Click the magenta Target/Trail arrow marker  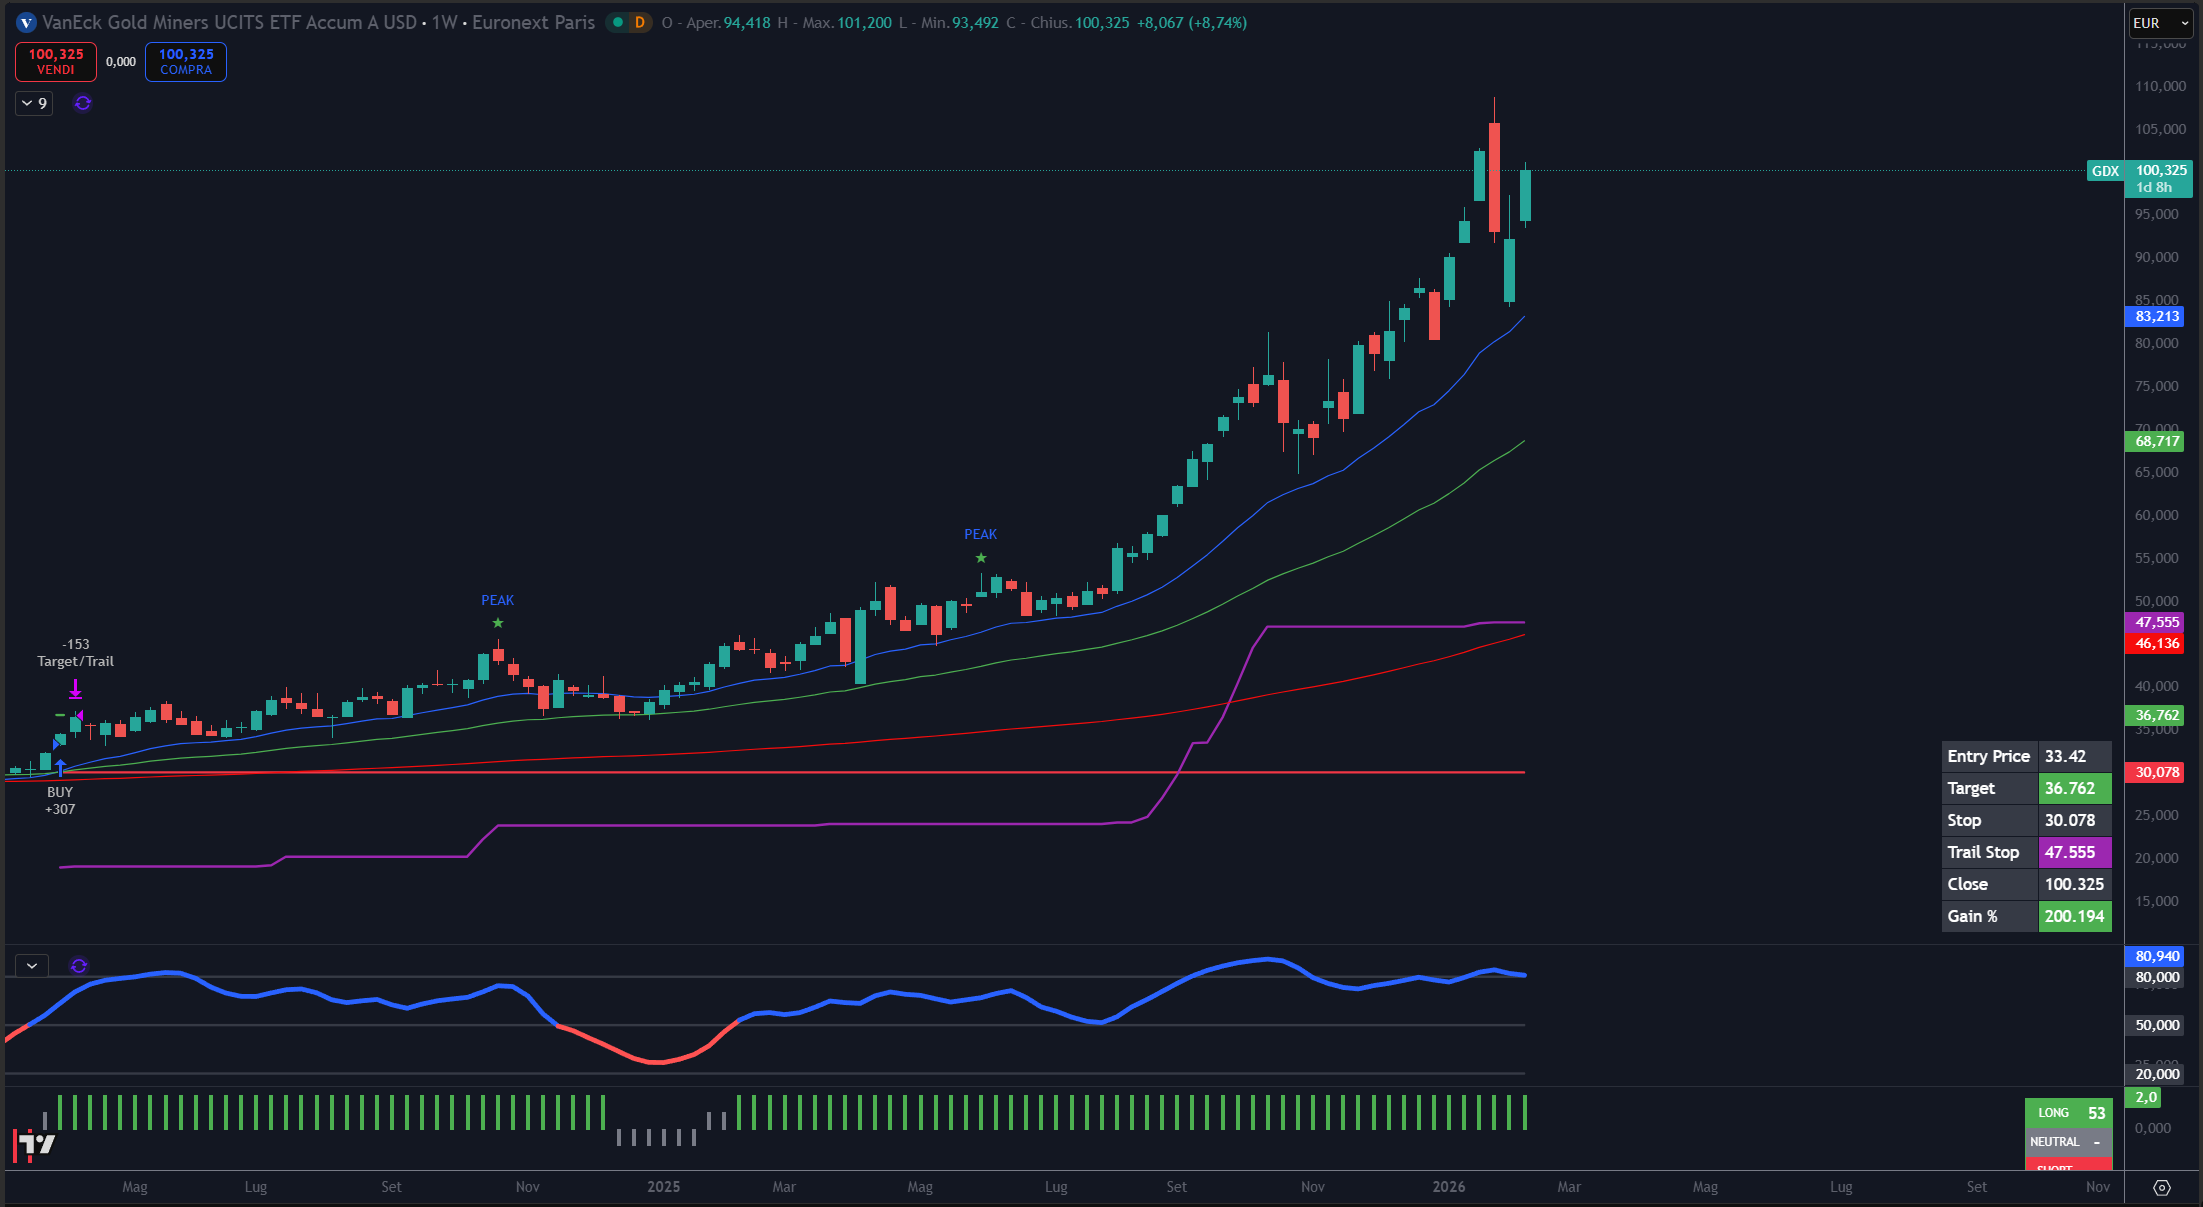pyautogui.click(x=75, y=689)
